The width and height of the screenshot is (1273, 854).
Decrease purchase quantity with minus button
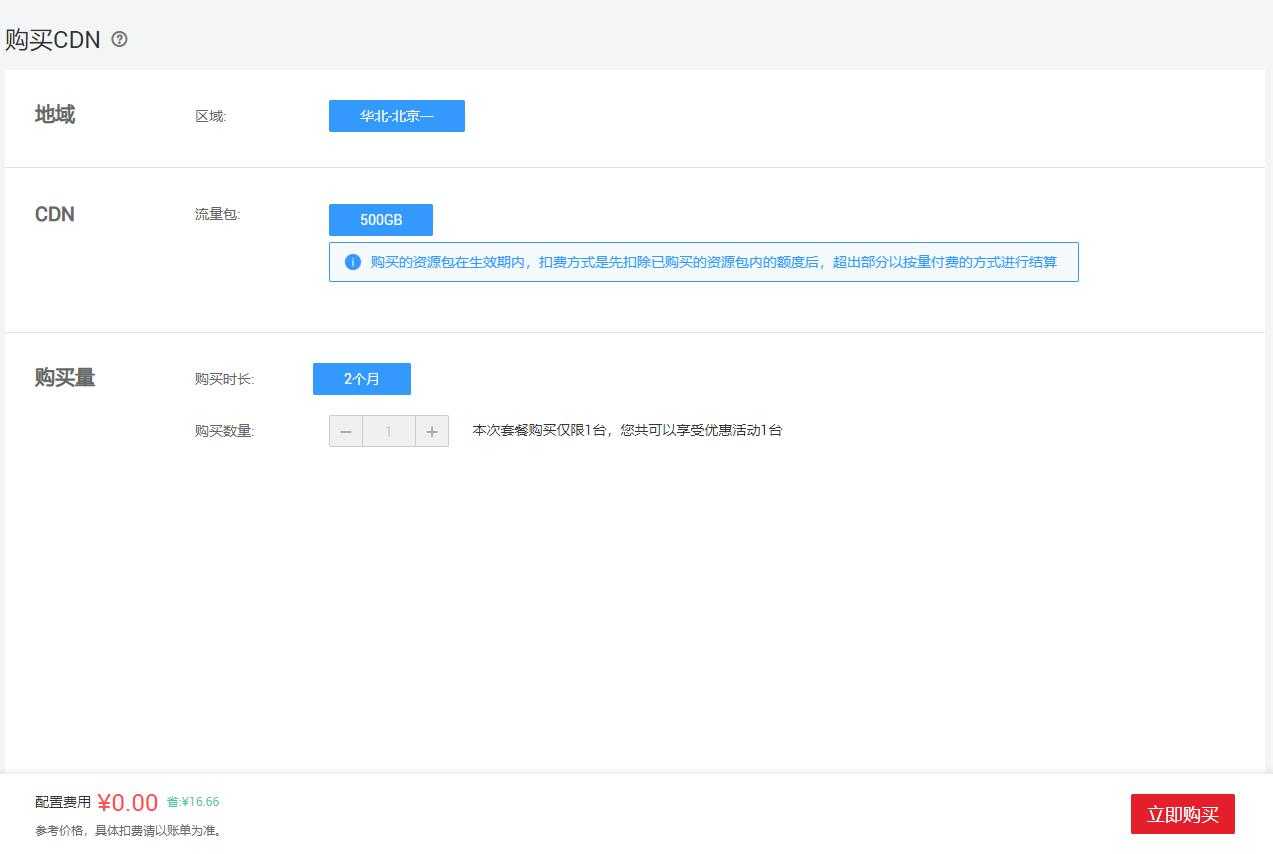346,432
